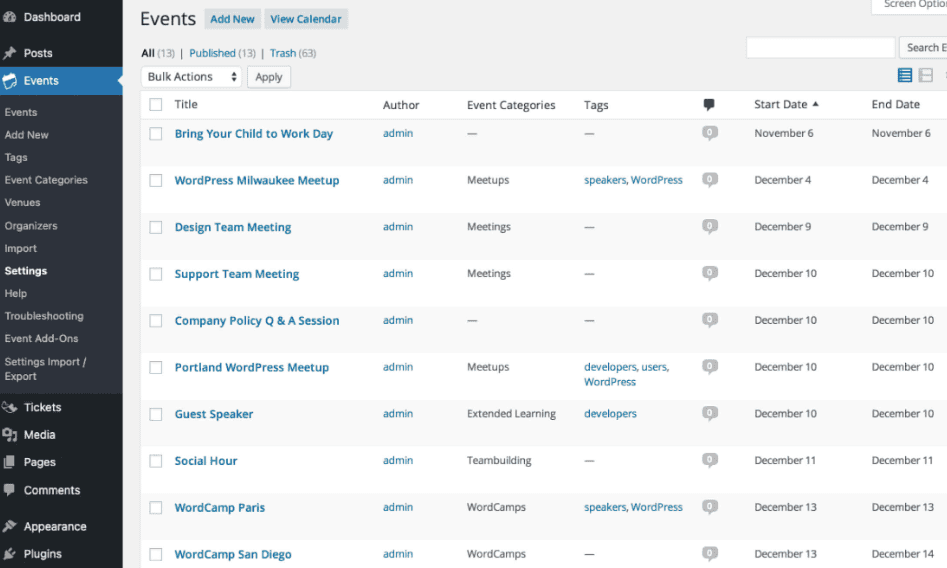Click the Media icon in sidebar
The width and height of the screenshot is (947, 568).
9,435
